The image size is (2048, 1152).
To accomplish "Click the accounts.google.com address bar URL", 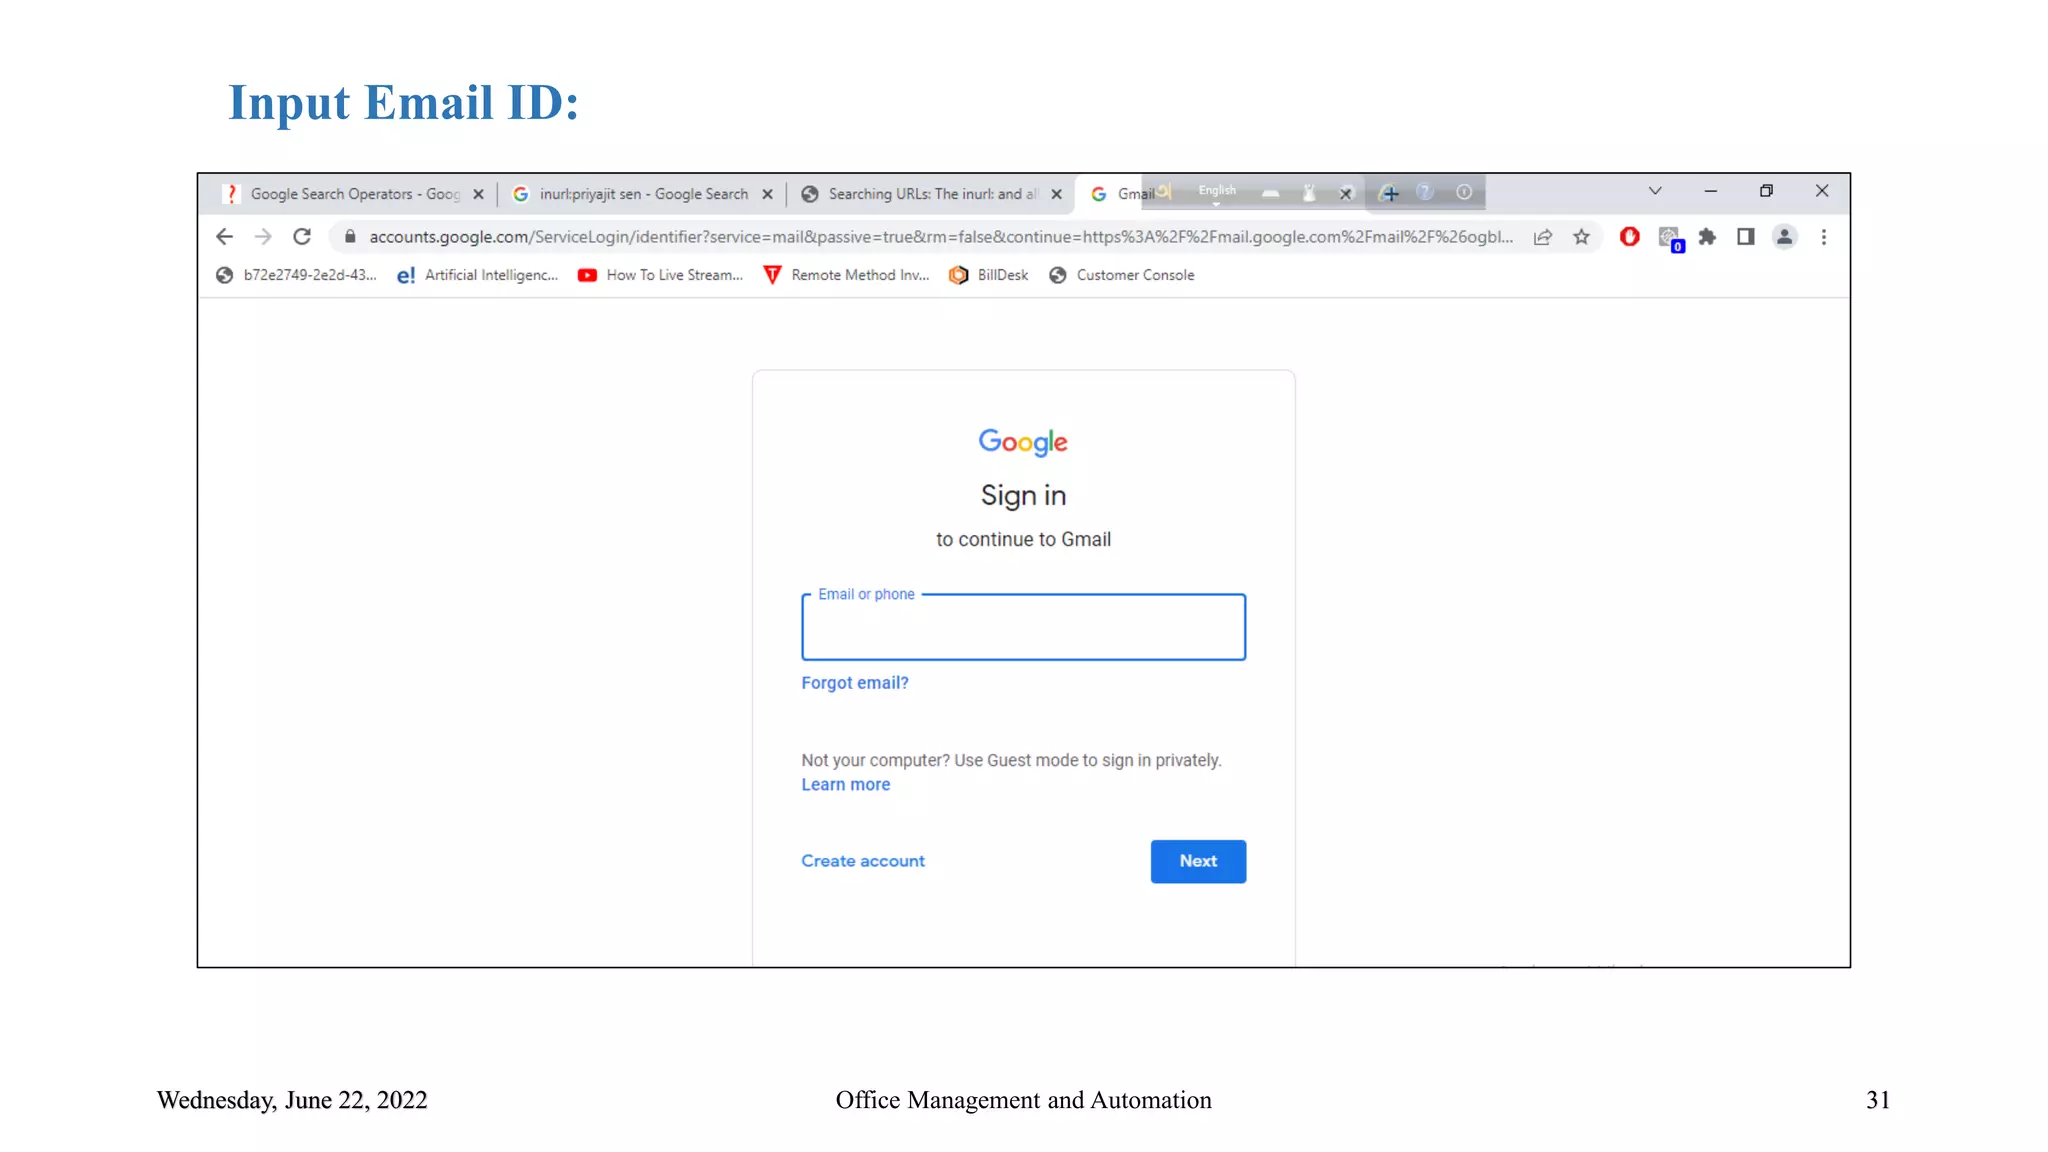I will pyautogui.click(x=940, y=237).
